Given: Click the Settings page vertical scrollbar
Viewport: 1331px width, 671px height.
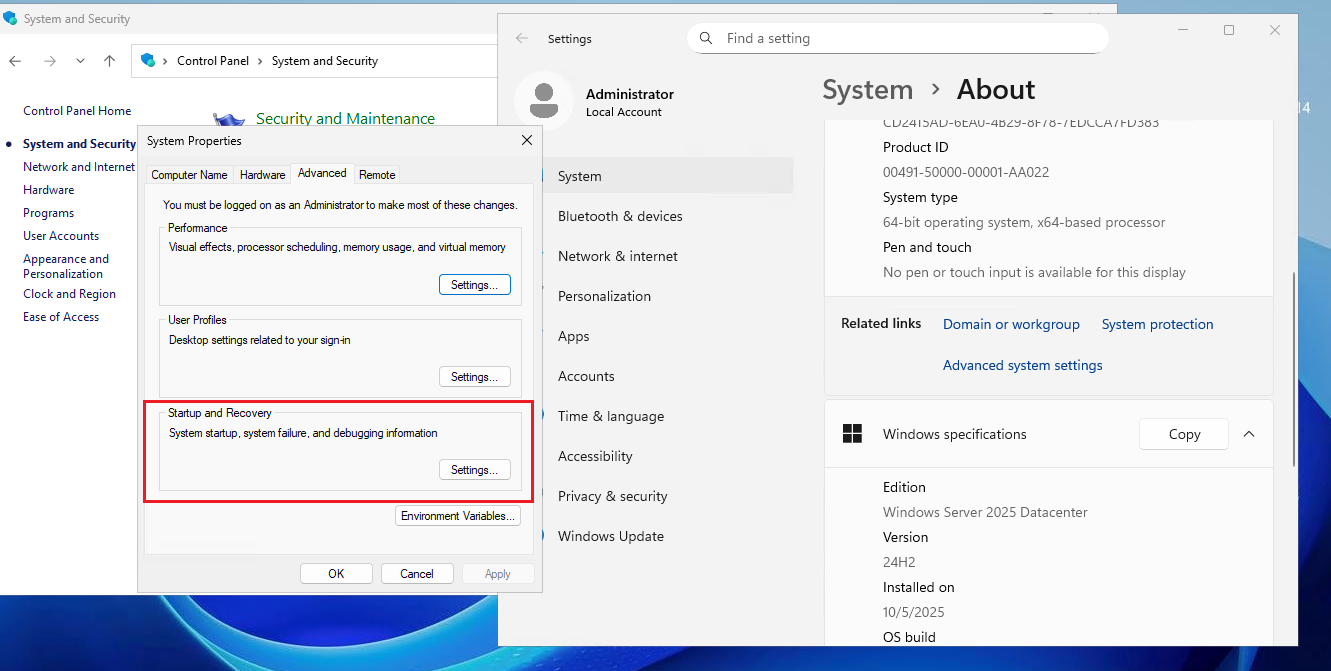Looking at the screenshot, I should coord(1294,370).
